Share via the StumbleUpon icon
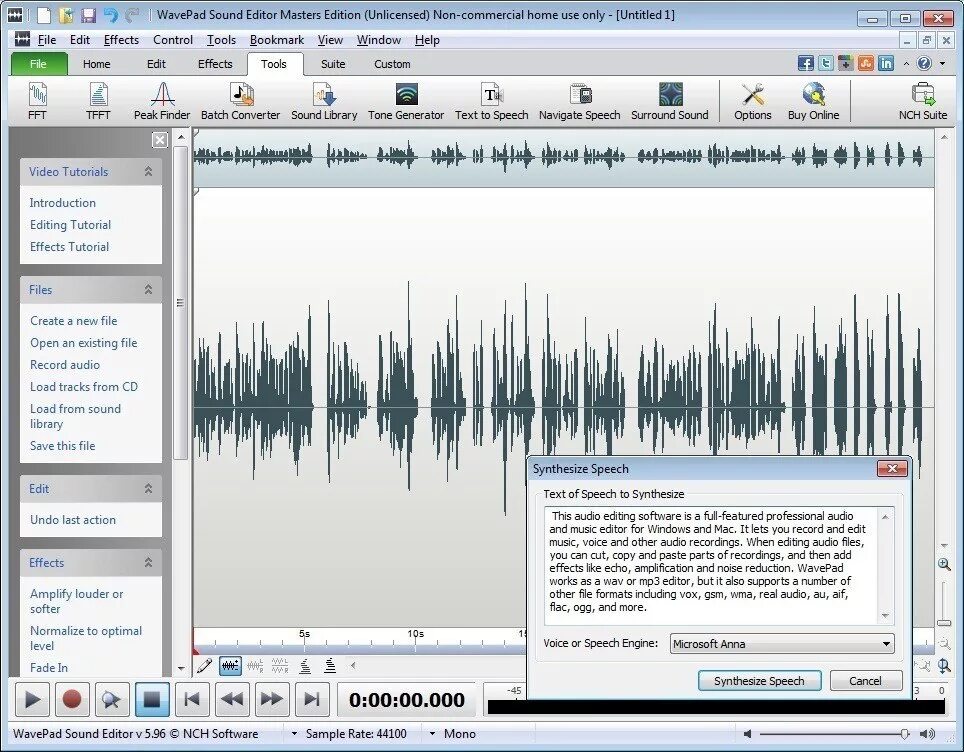Screen dimensions: 964x752 tap(866, 63)
